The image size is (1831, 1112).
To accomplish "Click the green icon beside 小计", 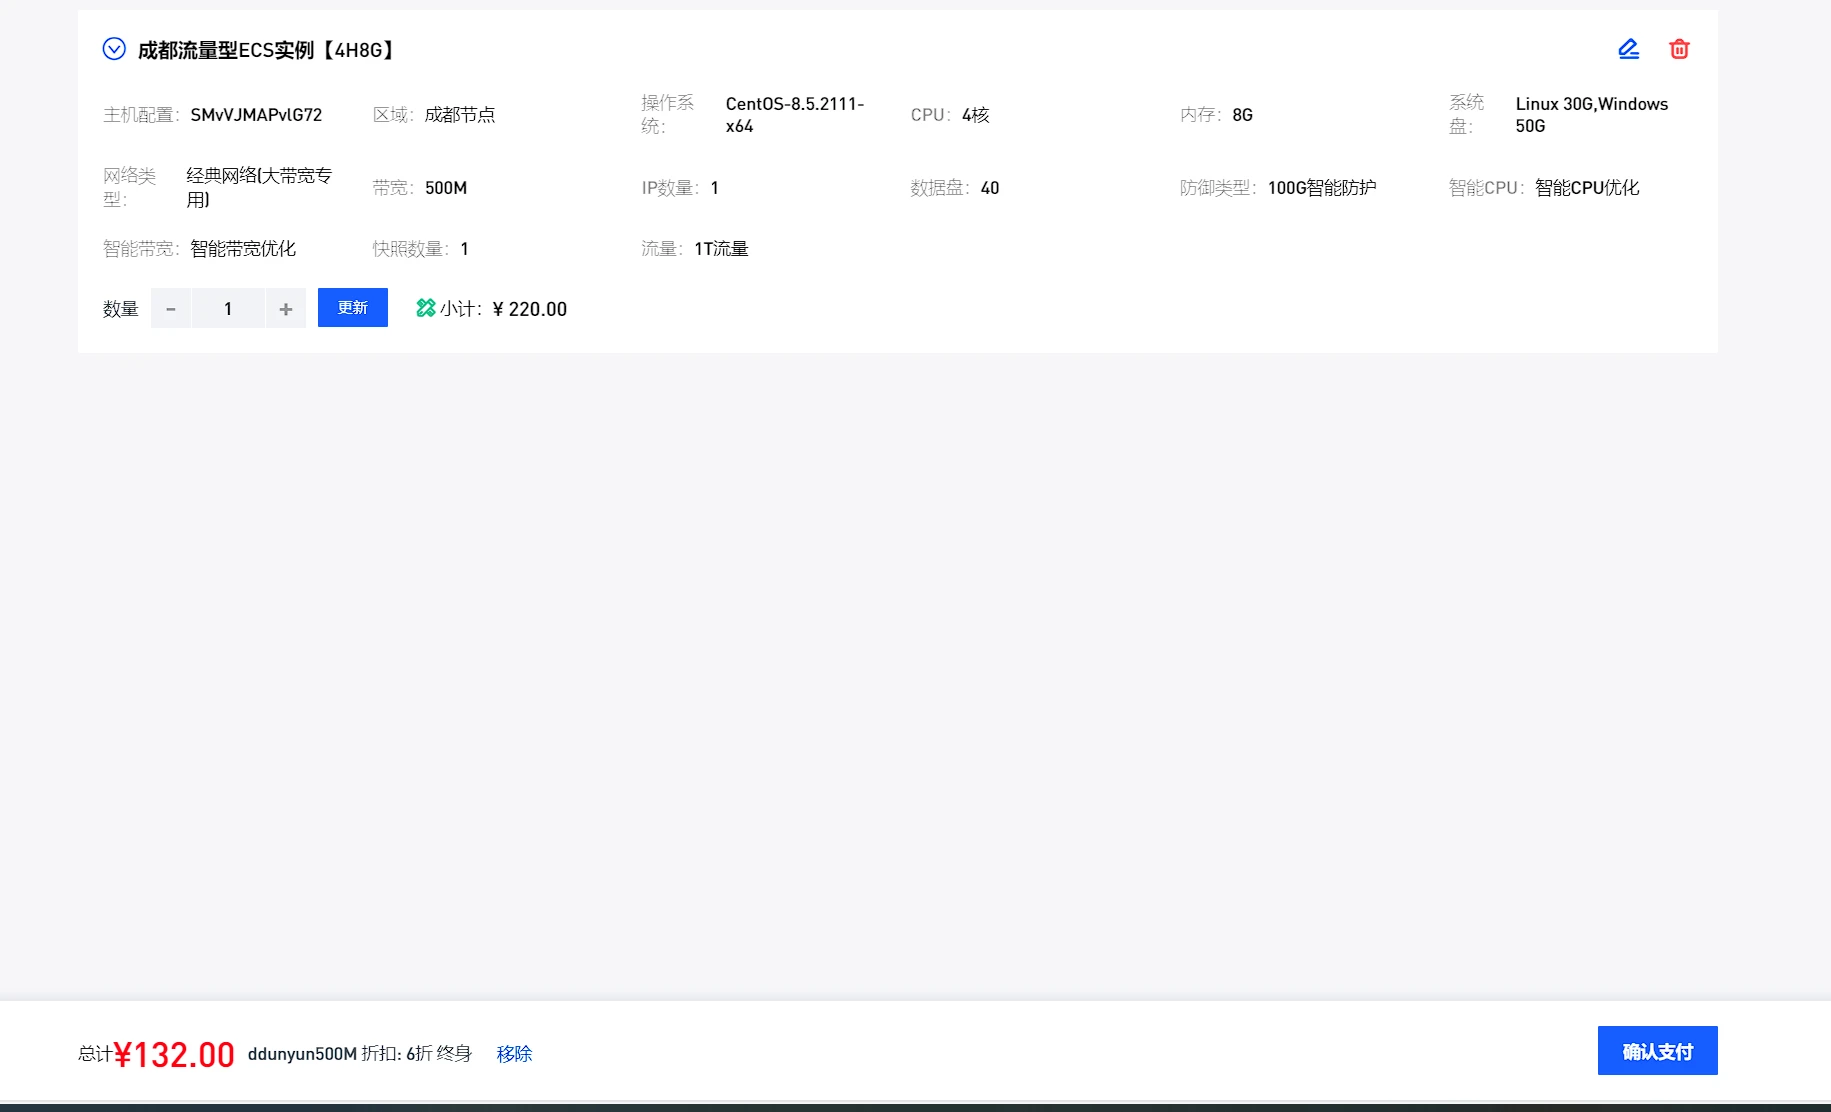I will point(426,308).
